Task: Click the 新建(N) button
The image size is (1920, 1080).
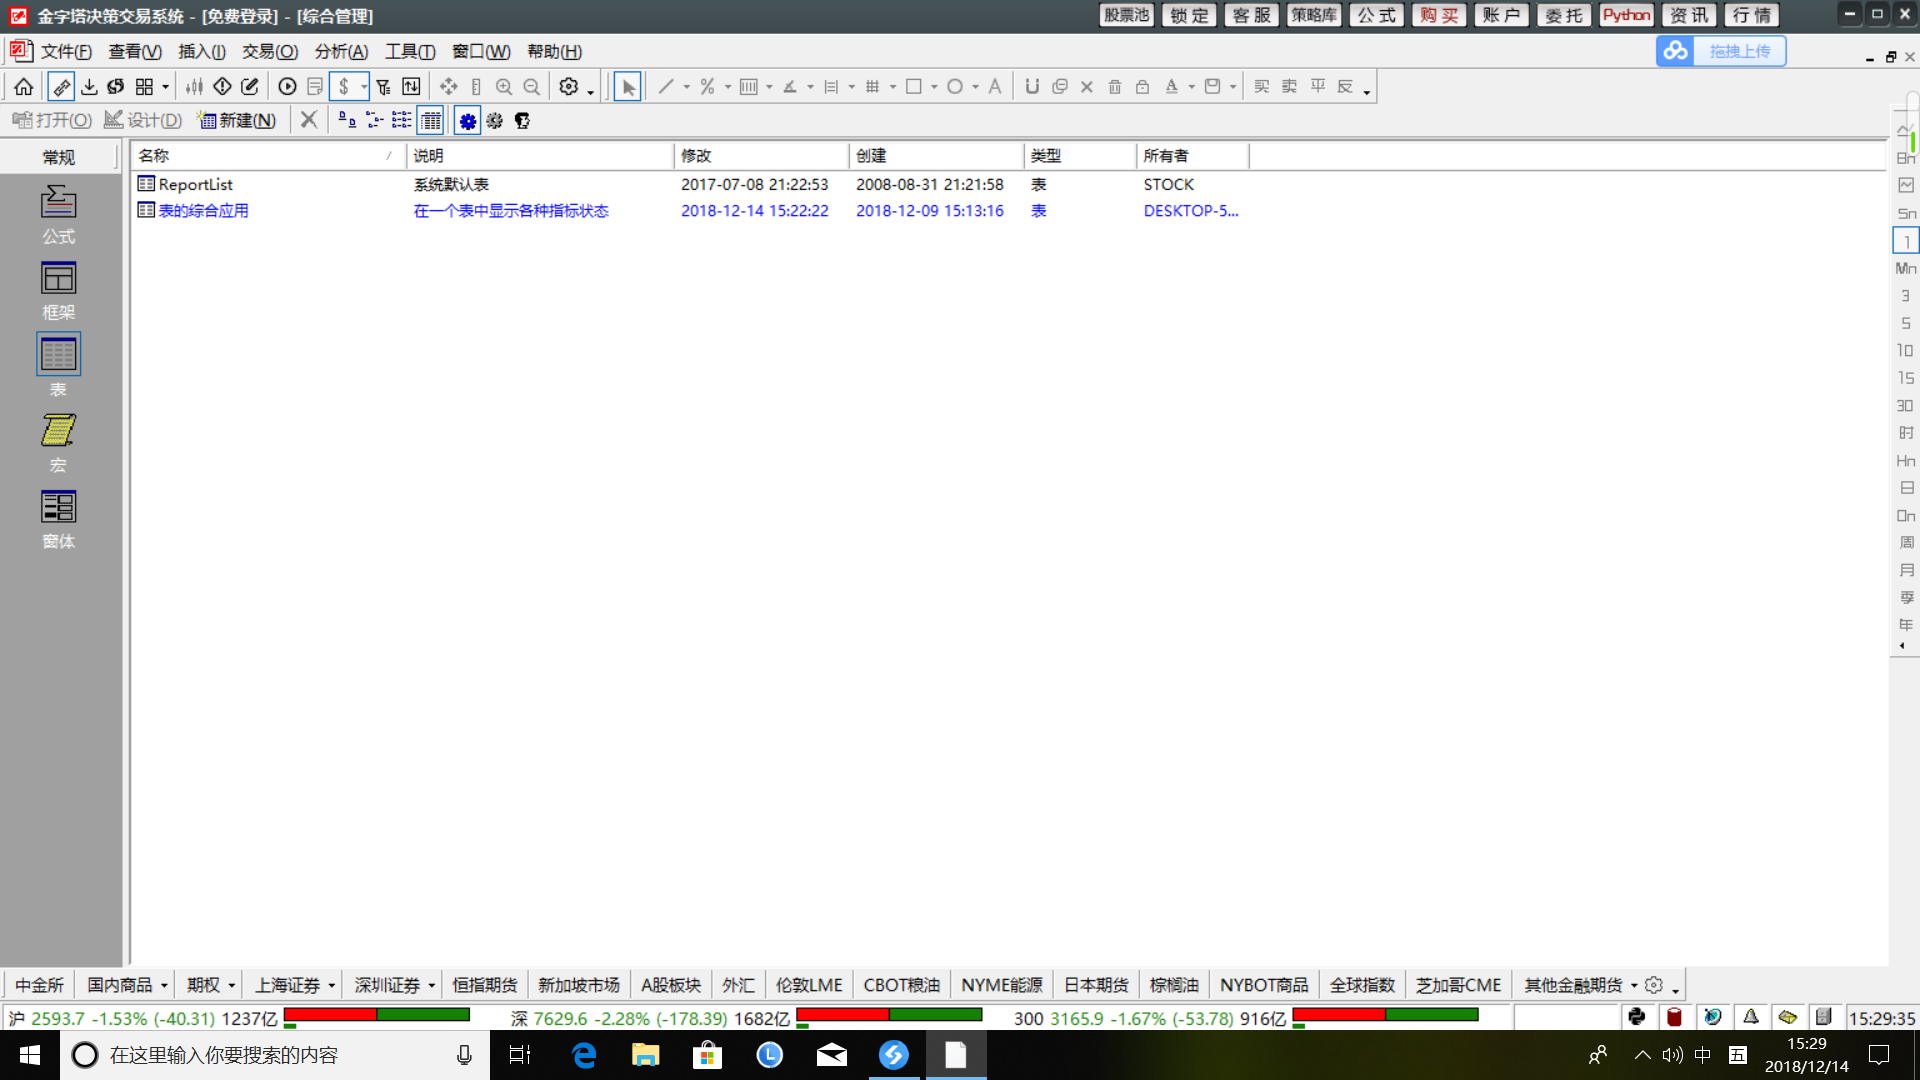Action: coord(238,121)
